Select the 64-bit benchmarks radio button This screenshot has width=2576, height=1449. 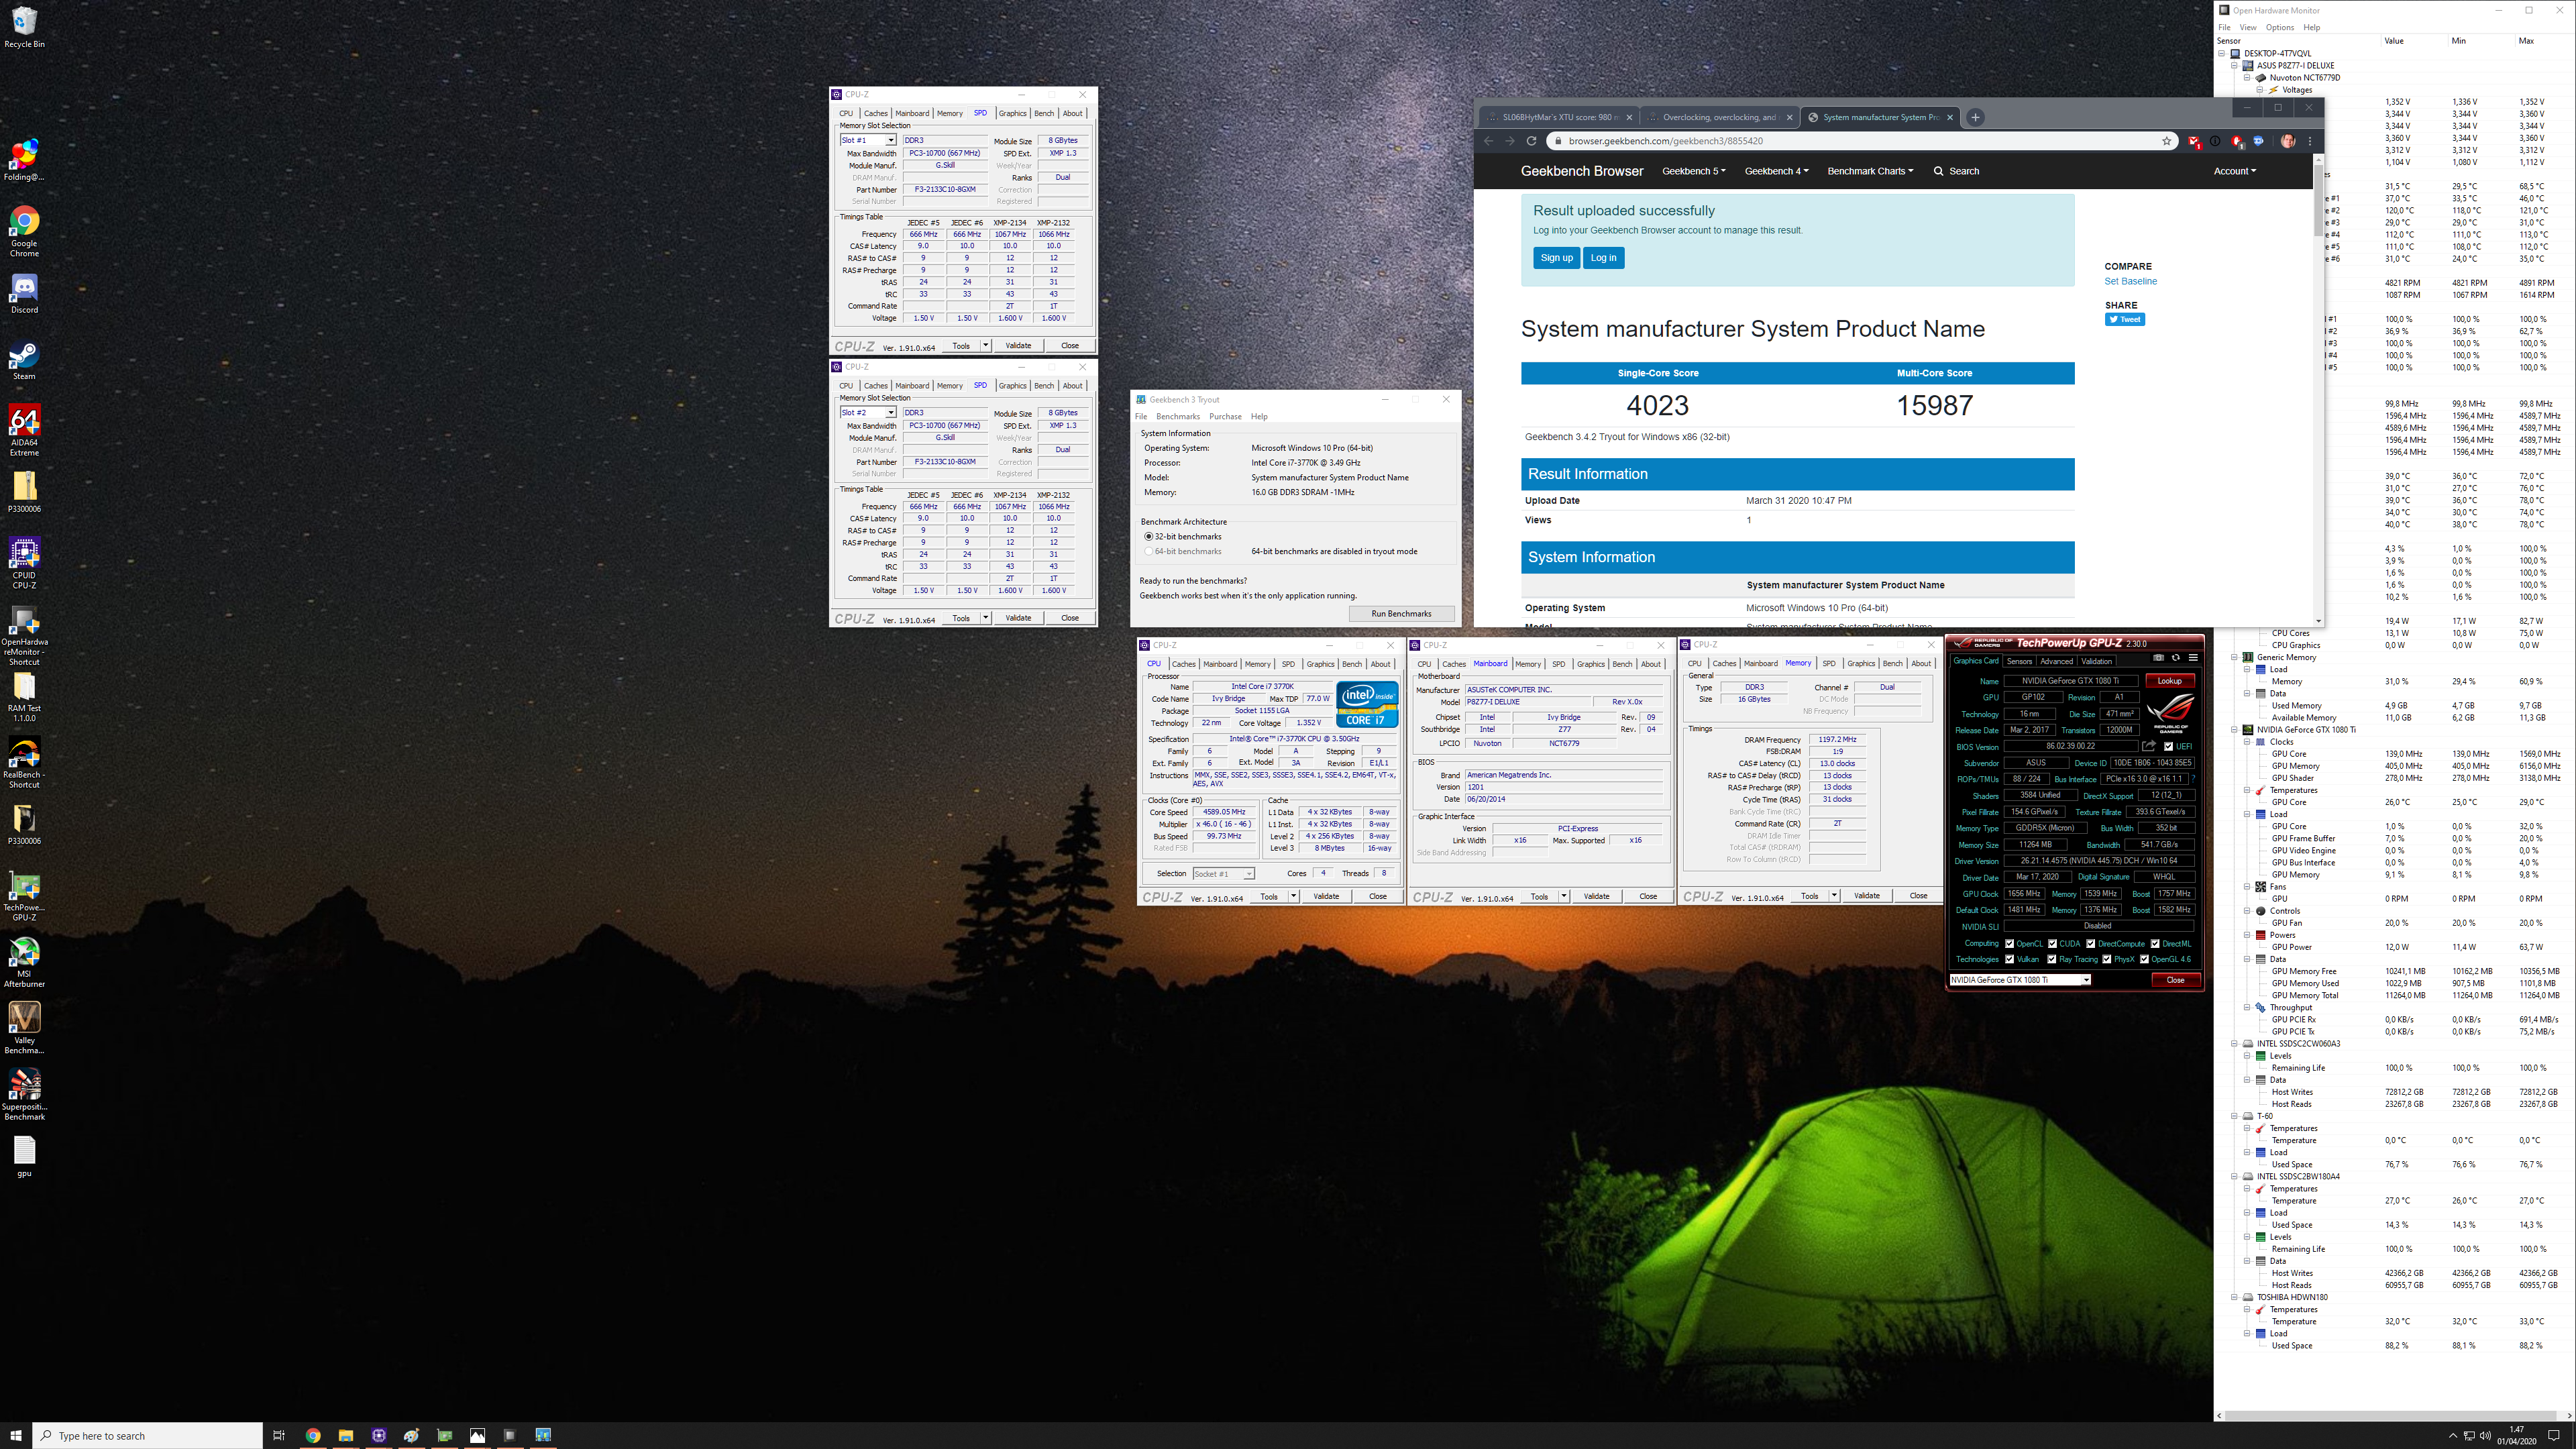tap(1148, 551)
